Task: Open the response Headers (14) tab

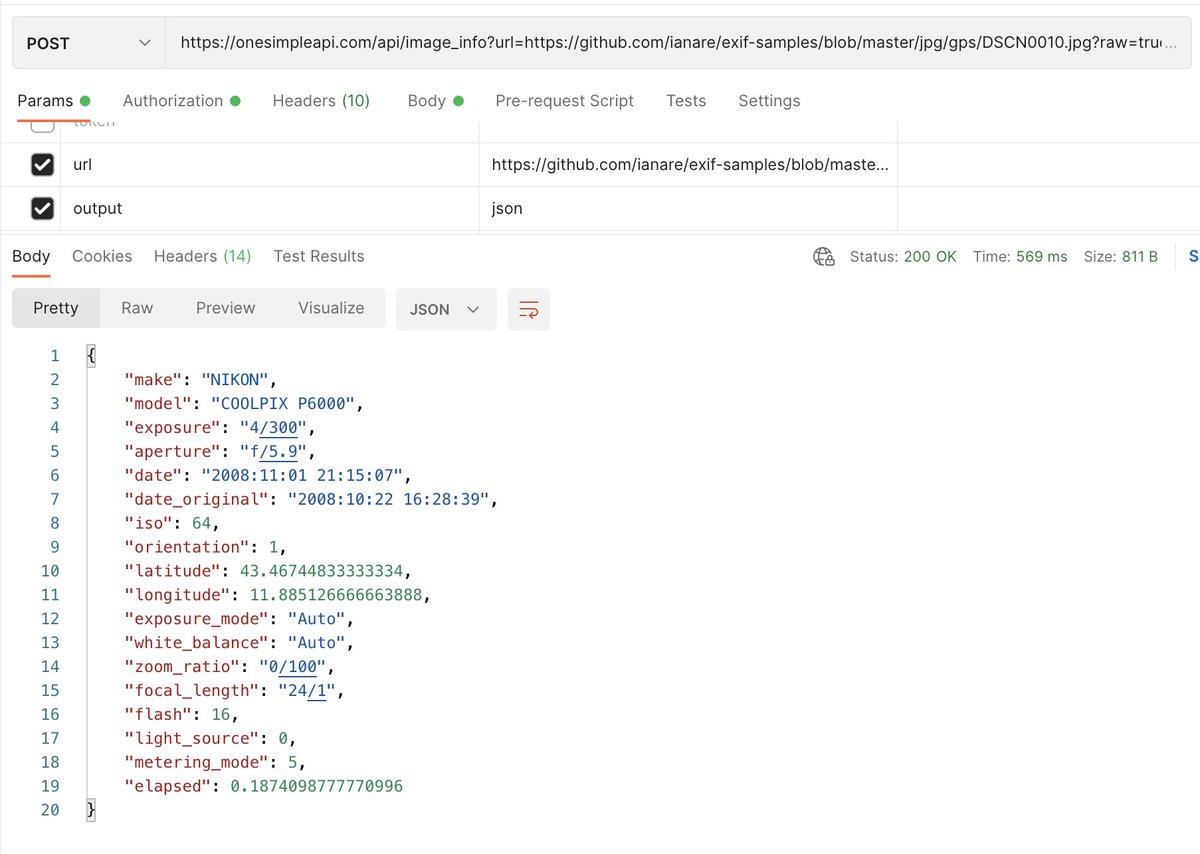Action: point(202,256)
